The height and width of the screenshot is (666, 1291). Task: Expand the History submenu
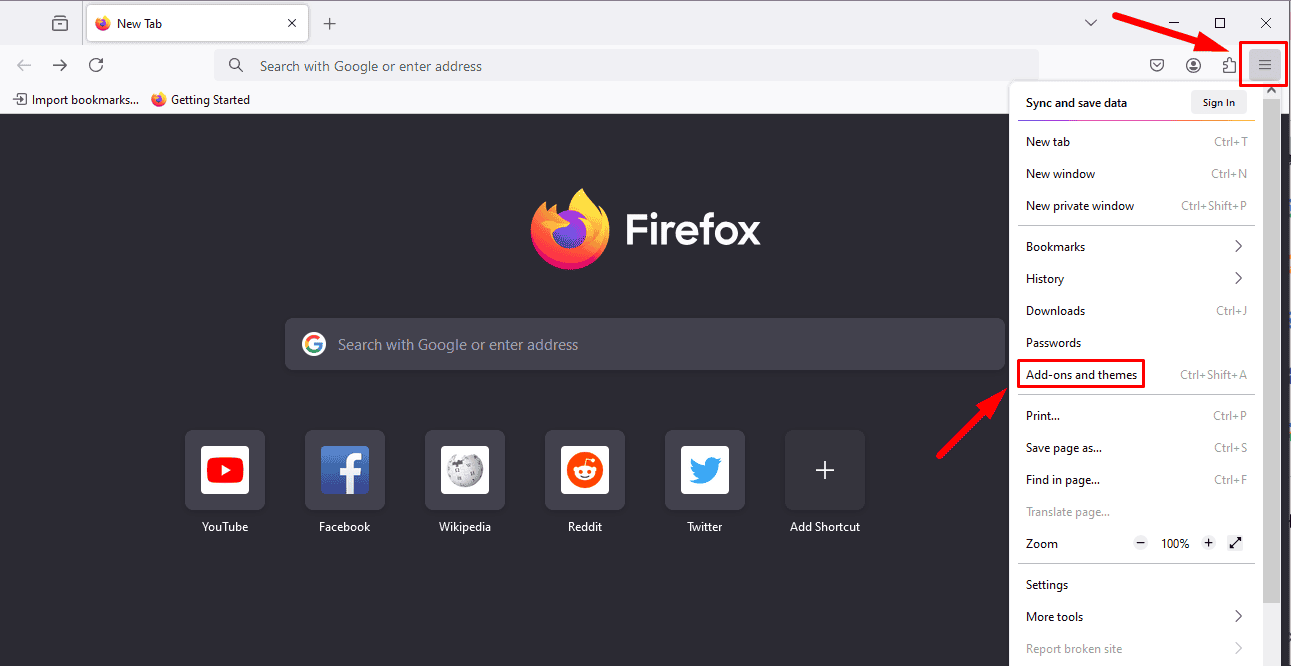click(x=1136, y=279)
